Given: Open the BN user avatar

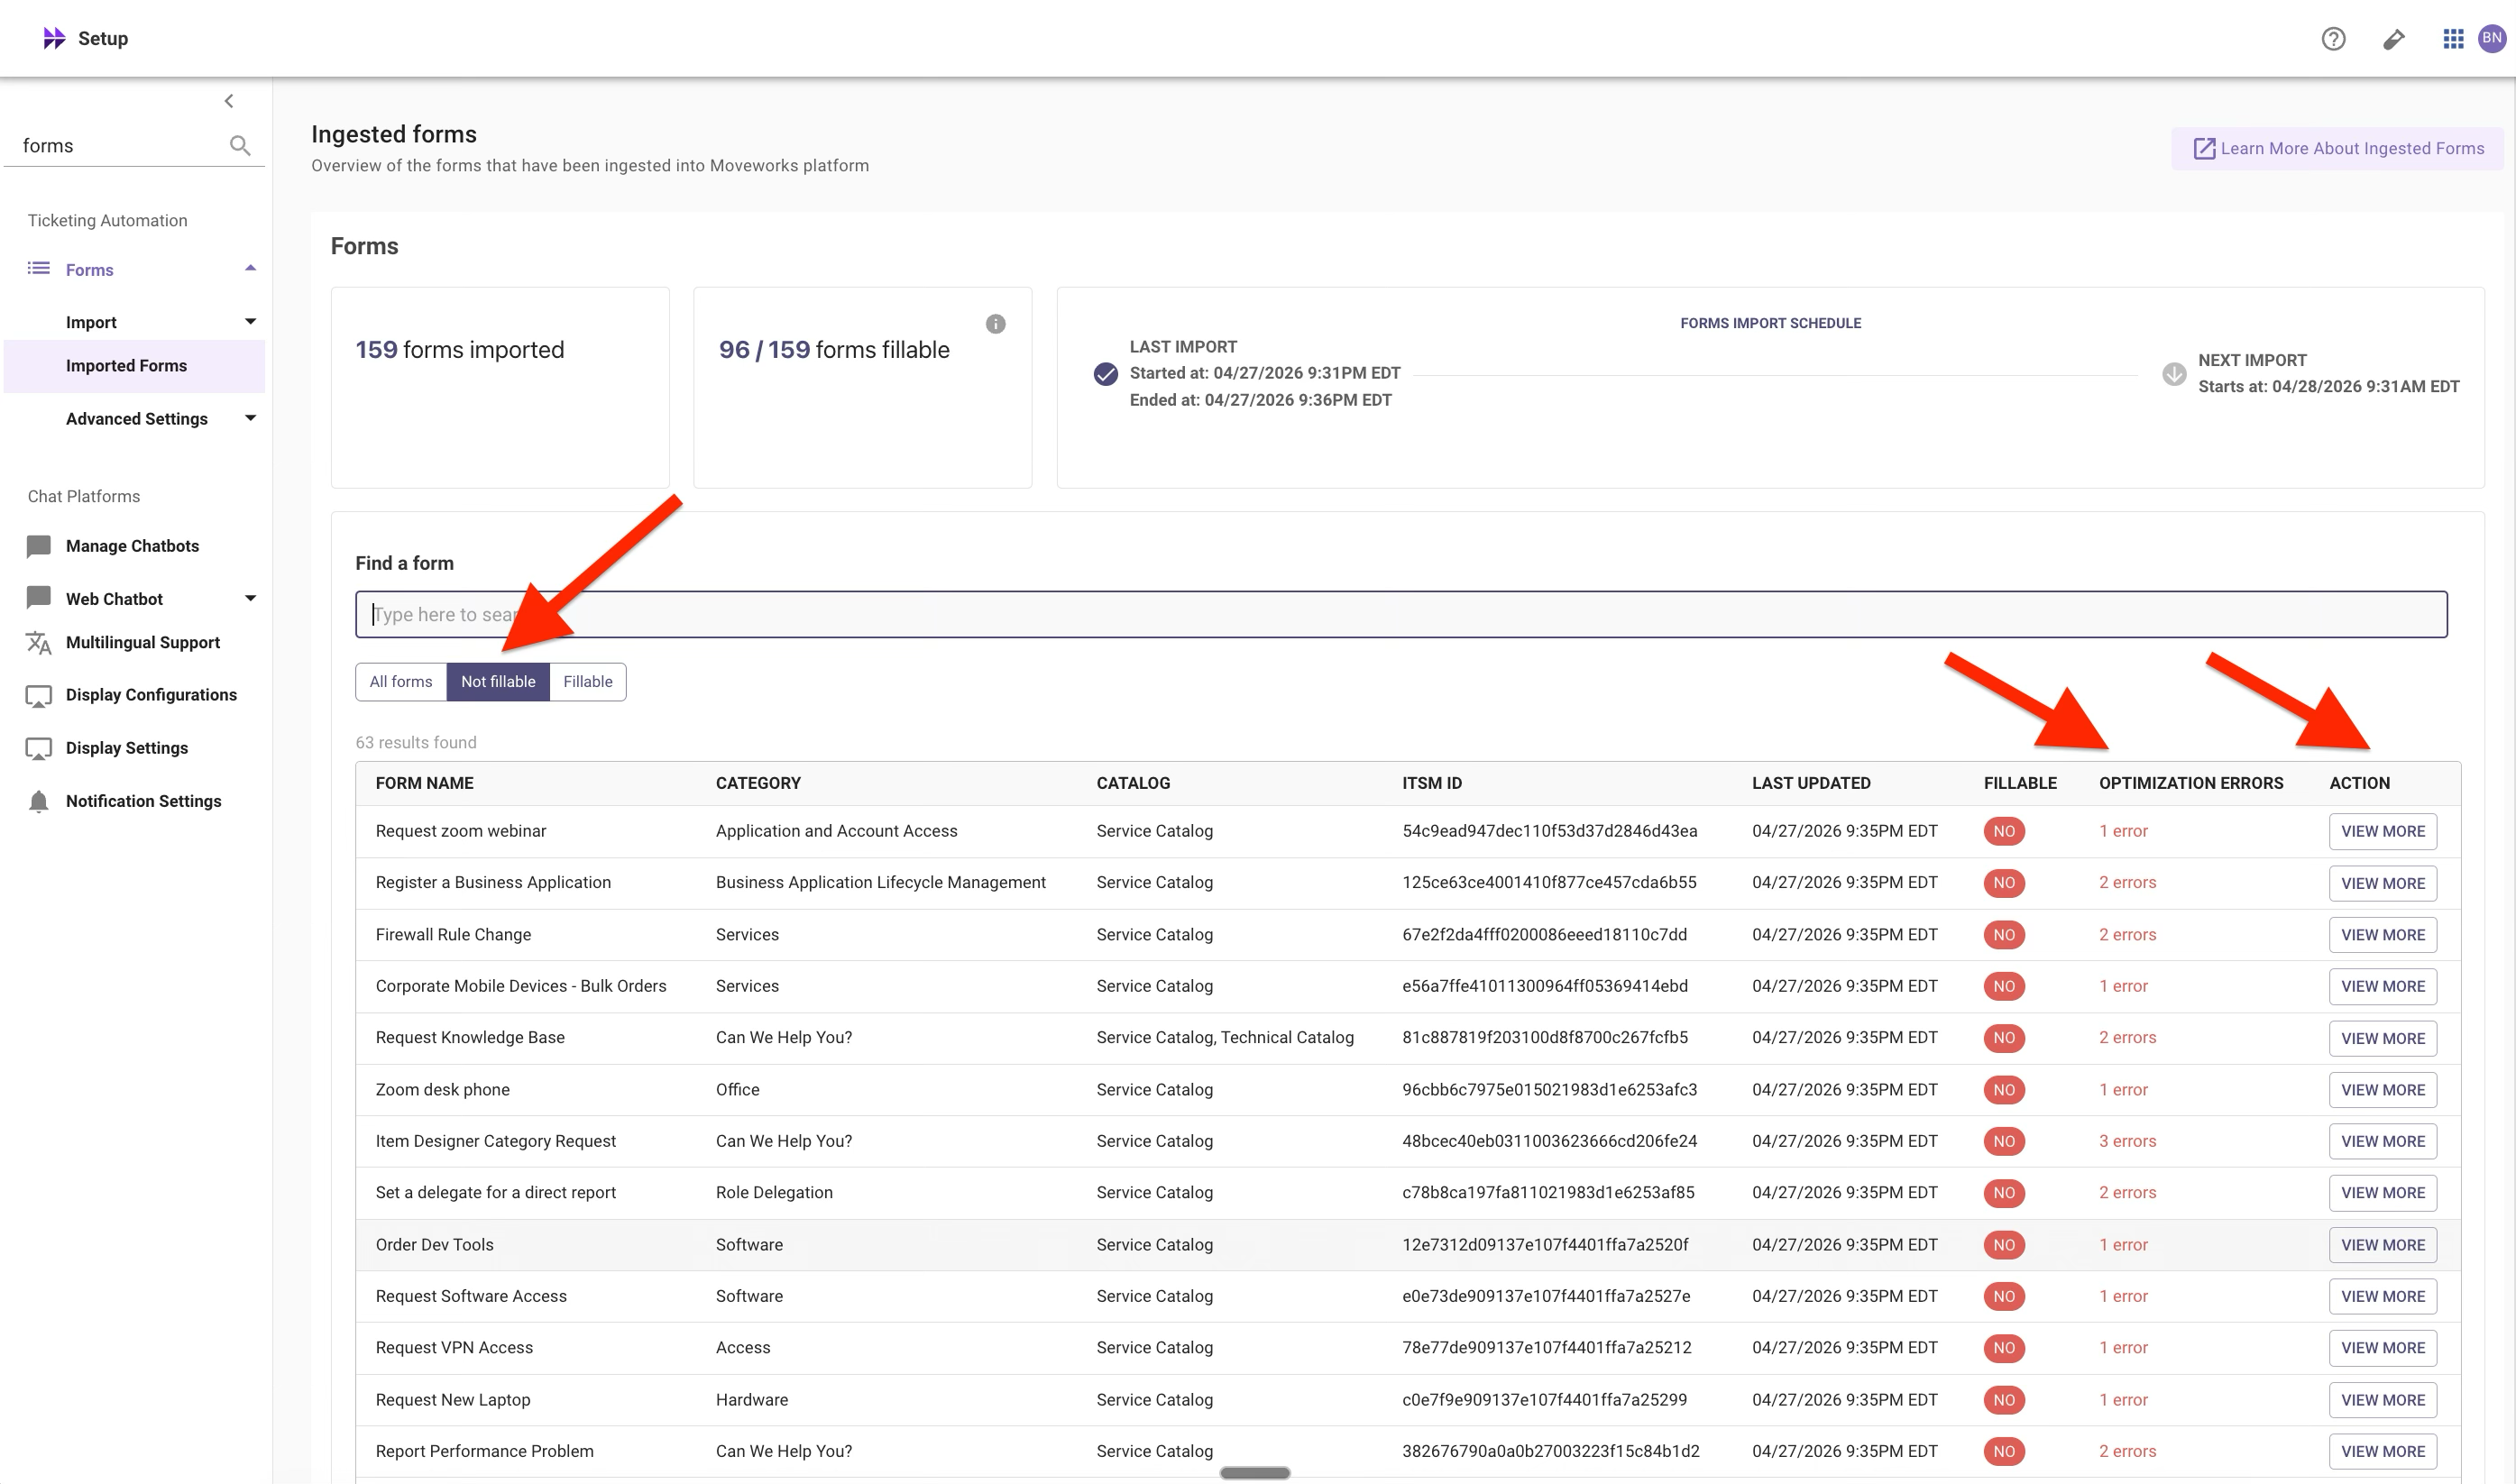Looking at the screenshot, I should coord(2491,38).
